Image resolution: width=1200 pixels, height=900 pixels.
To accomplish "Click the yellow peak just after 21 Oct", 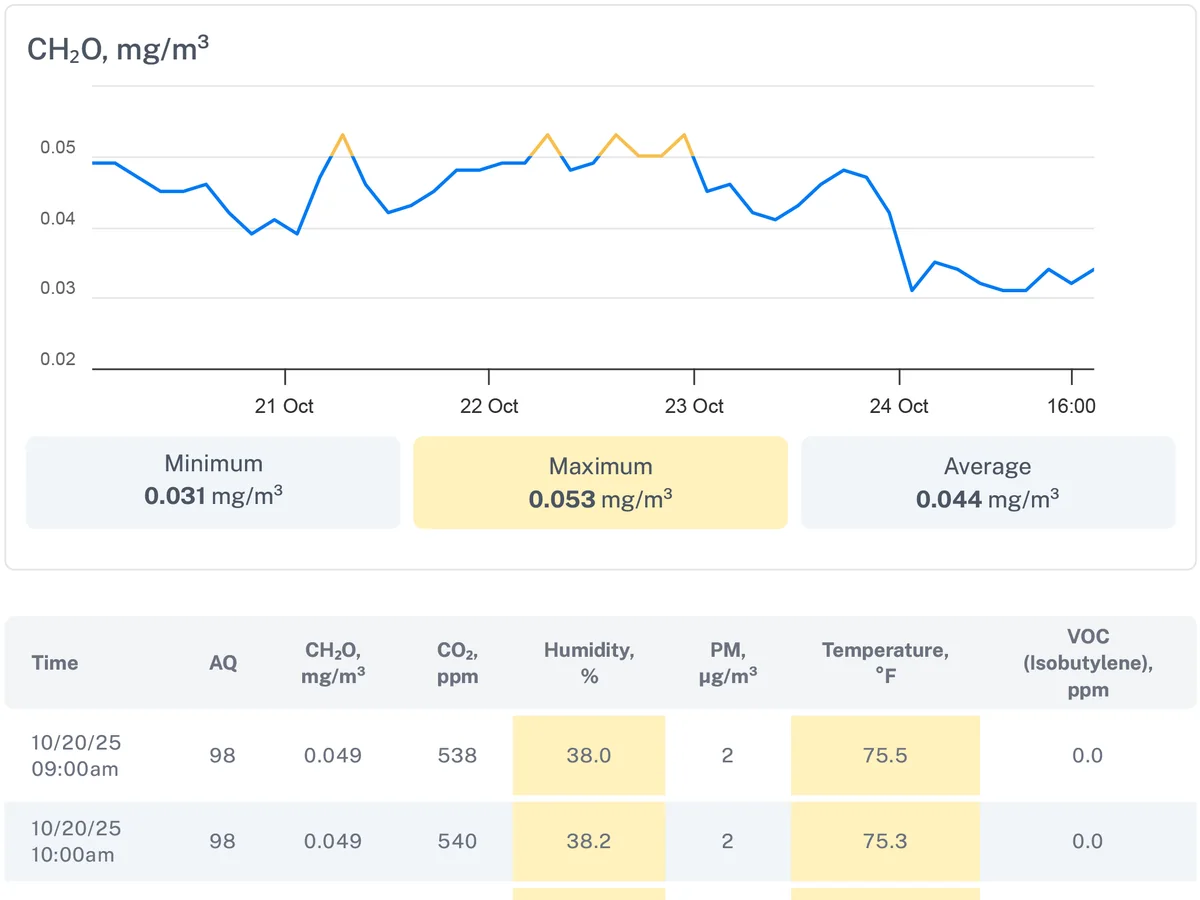I will click(342, 135).
